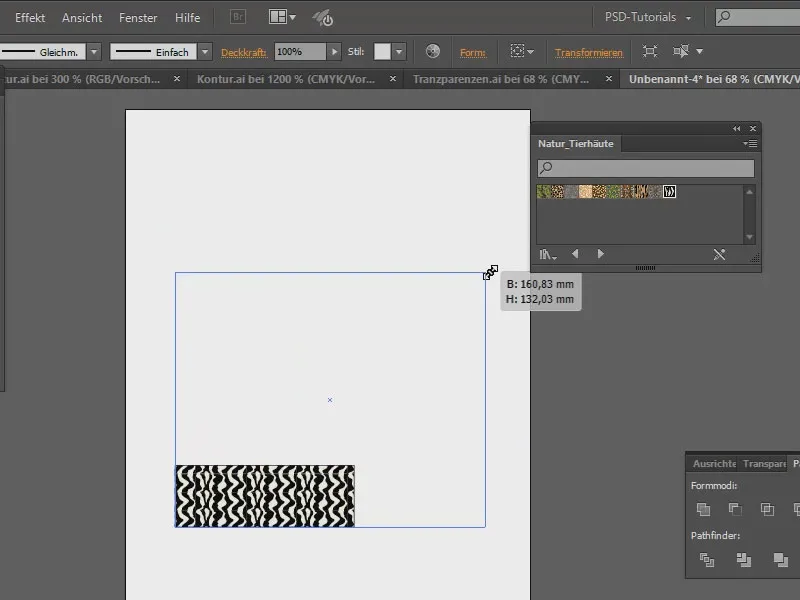800x600 pixels.
Task: Open the arrange documents layout icon
Action: pos(278,17)
